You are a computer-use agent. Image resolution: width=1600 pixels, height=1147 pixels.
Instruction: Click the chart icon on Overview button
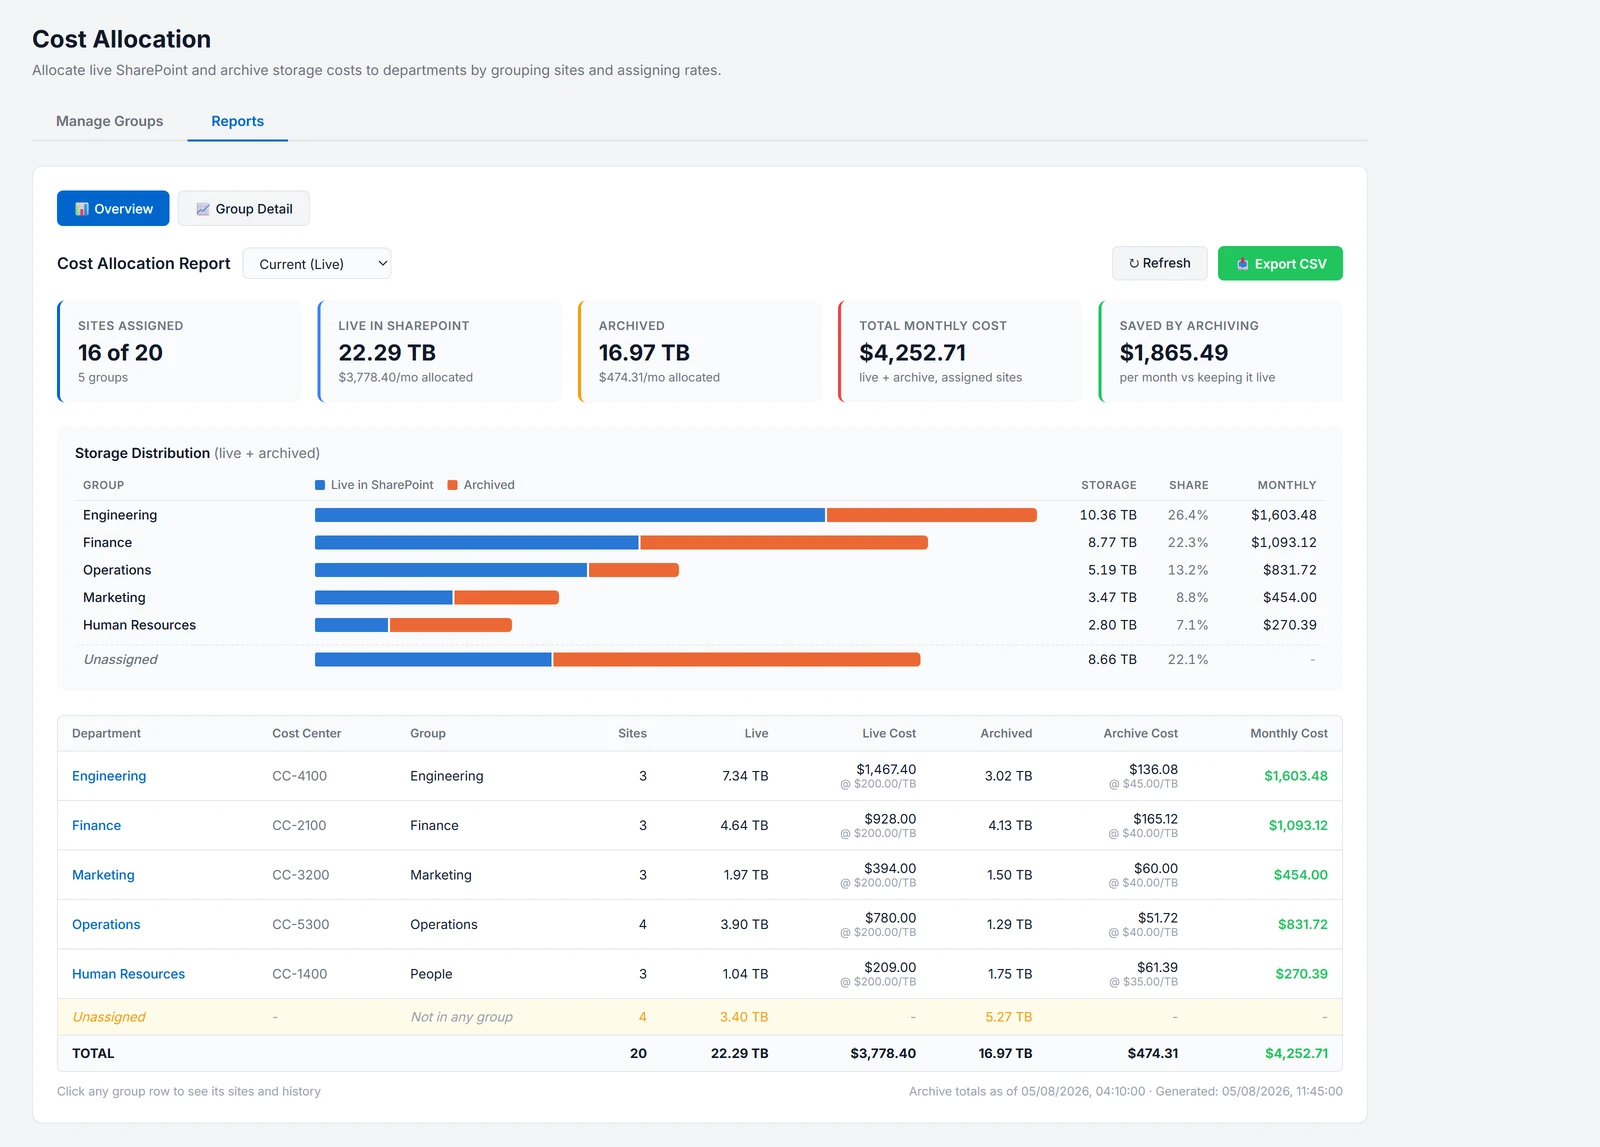[x=82, y=209]
